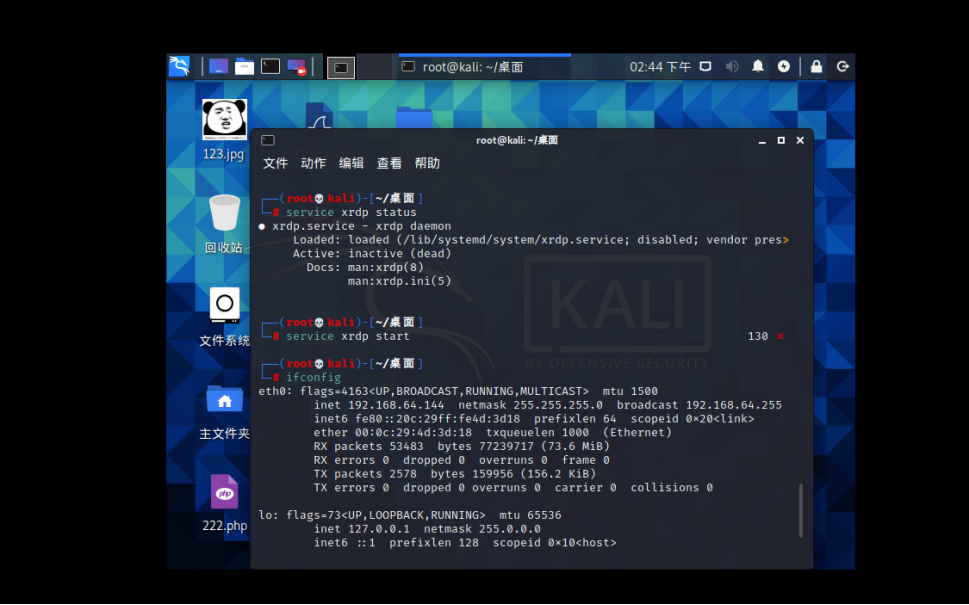This screenshot has width=969, height=605.
Task: Click the MAC address 00:0c:29:4d:3d:18
Action: 413,433
